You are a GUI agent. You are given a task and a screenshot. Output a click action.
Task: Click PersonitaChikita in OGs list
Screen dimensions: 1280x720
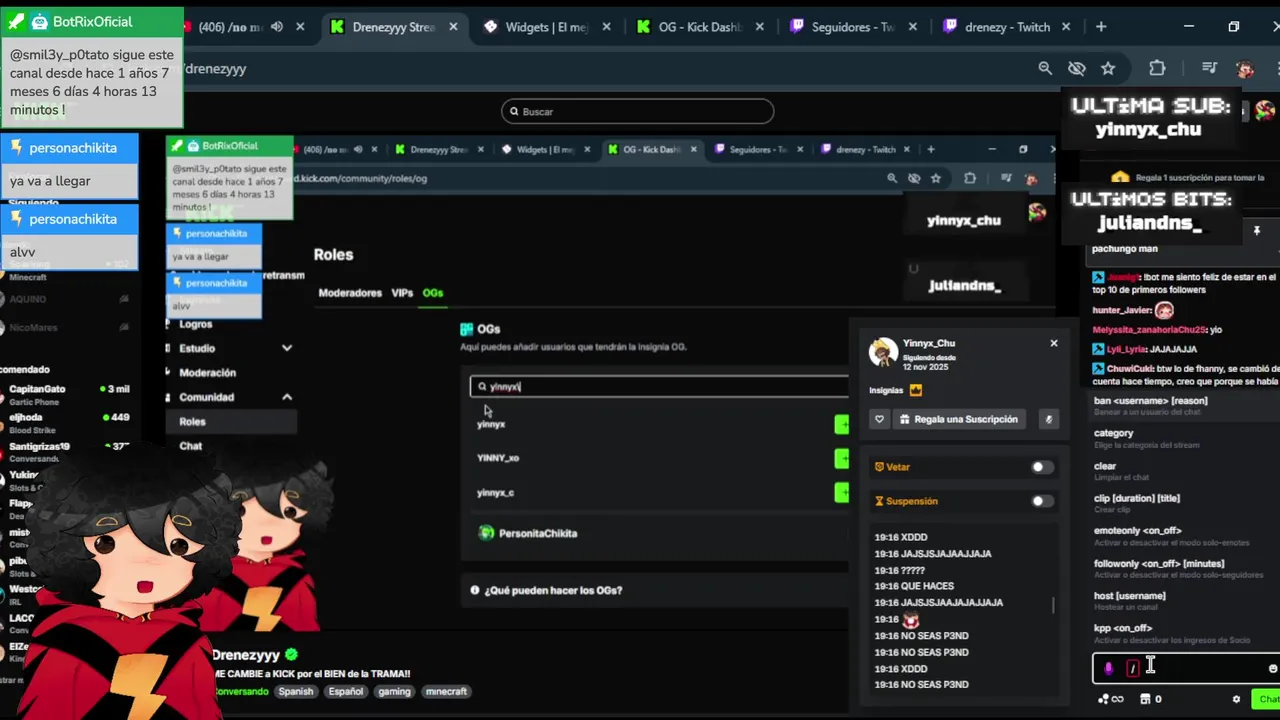(538, 533)
